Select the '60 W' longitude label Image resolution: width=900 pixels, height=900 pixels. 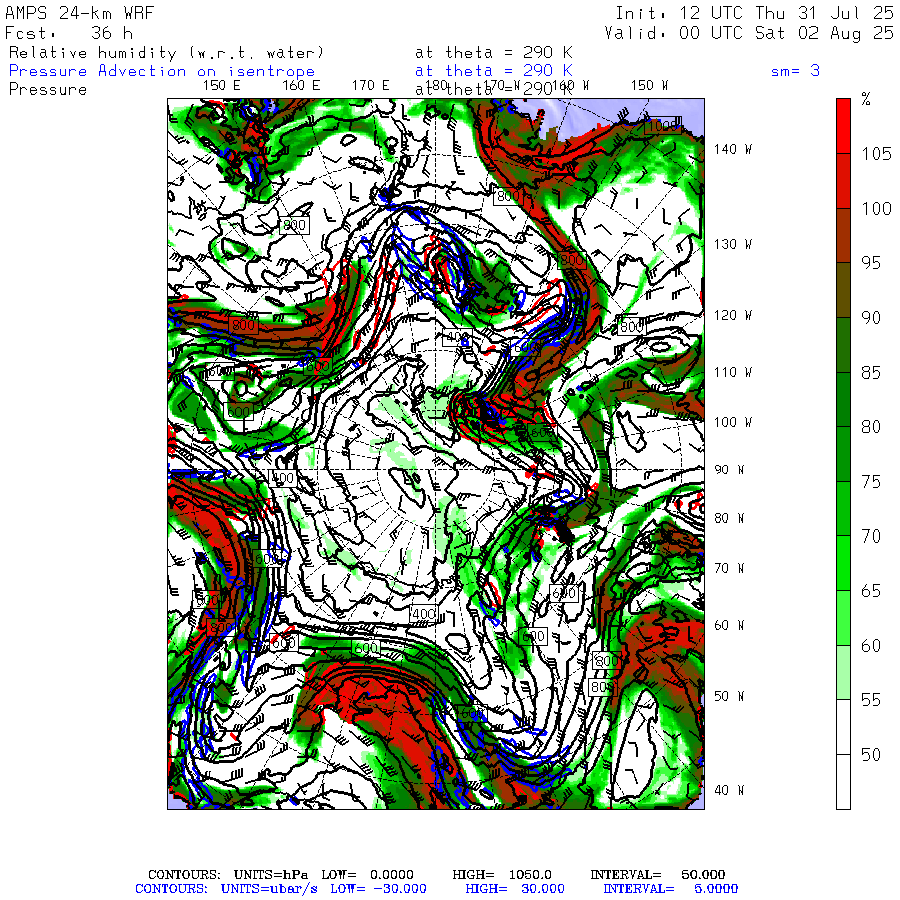pos(729,625)
